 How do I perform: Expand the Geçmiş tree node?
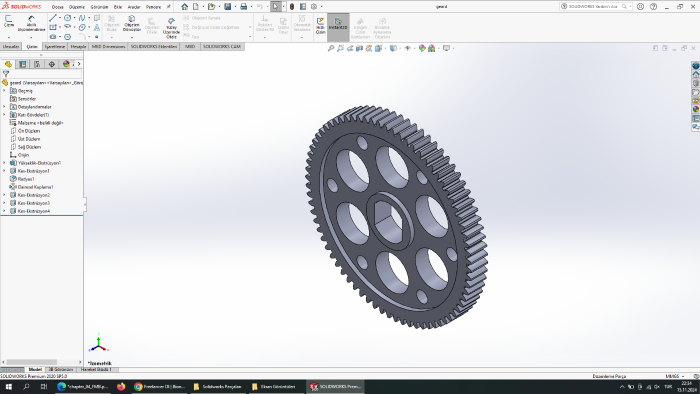(x=4, y=91)
